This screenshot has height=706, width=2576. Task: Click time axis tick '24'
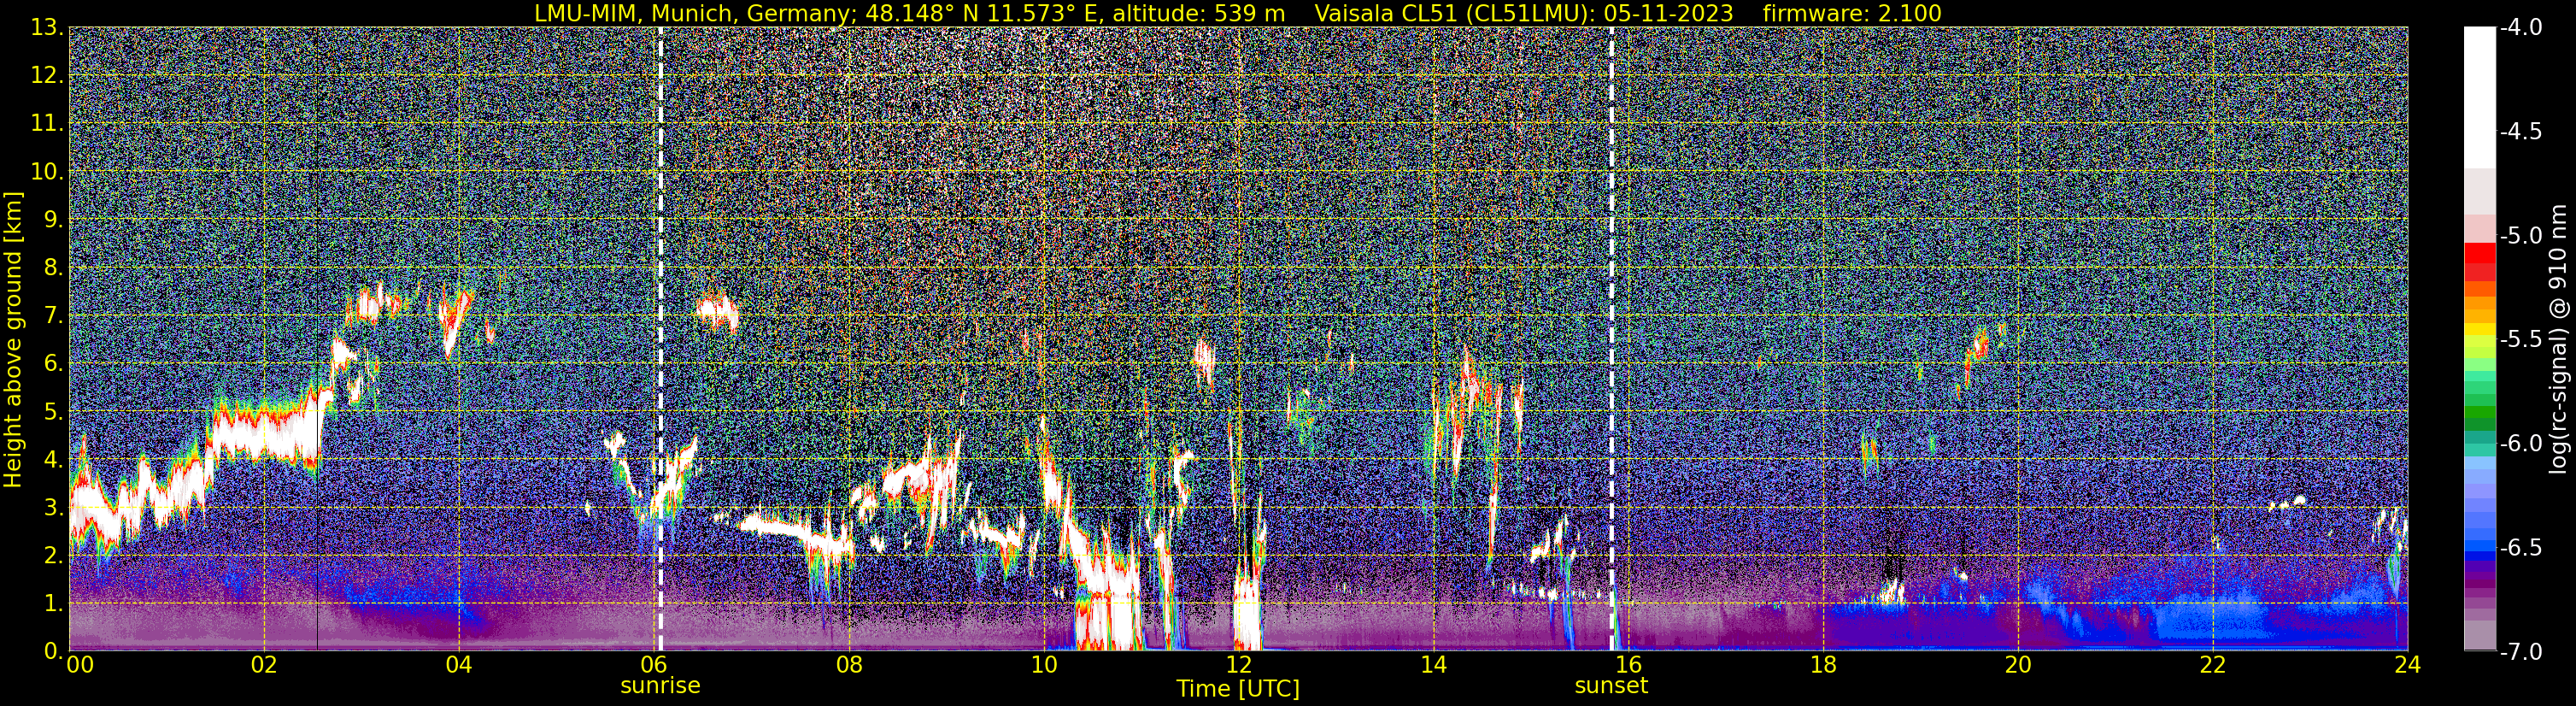click(x=2407, y=666)
